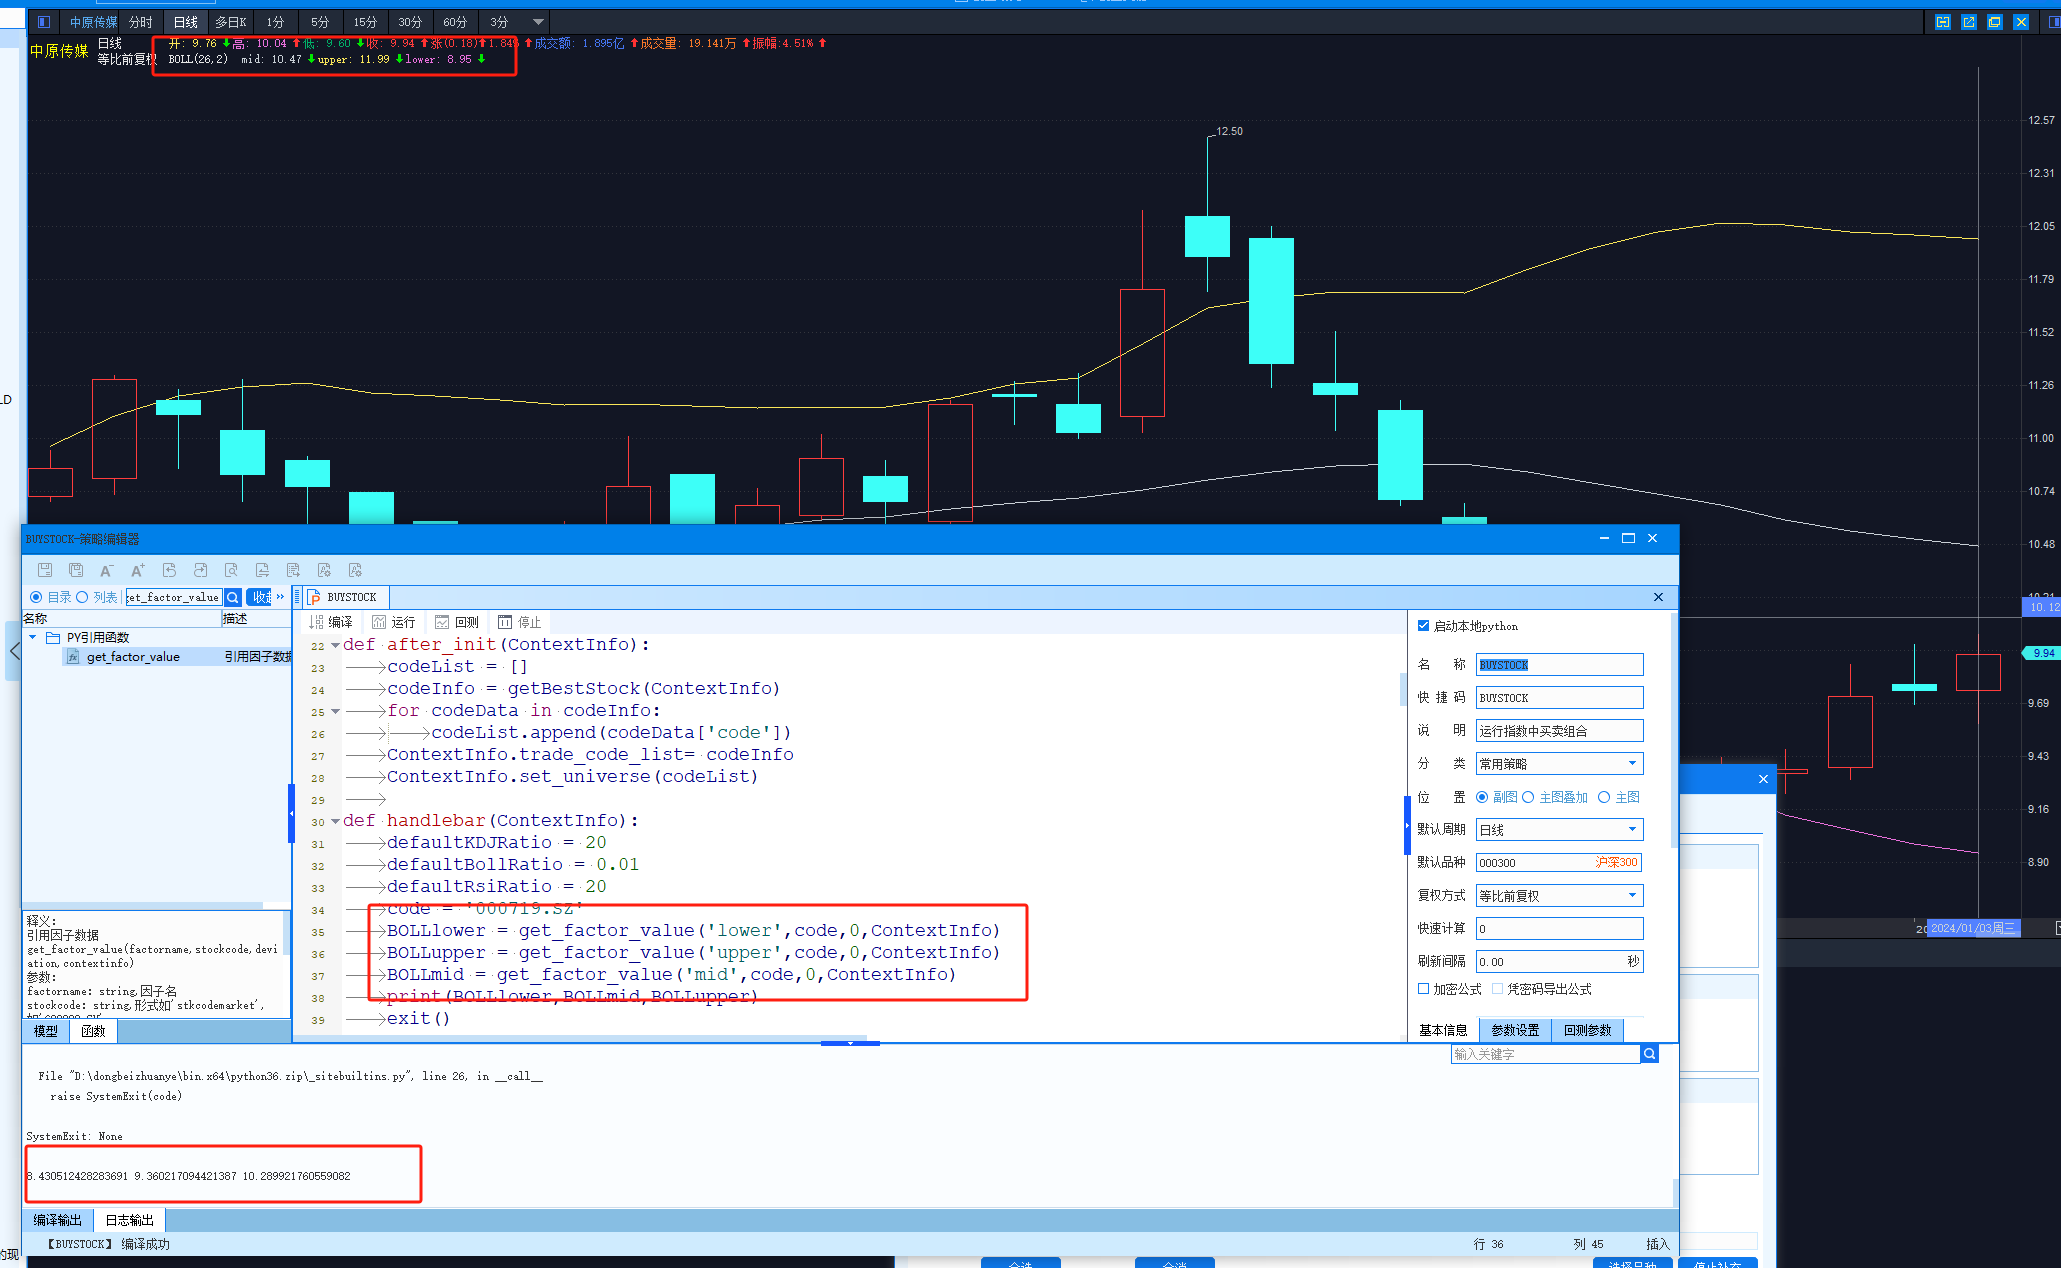This screenshot has width=2061, height=1268.
Task: Select get_factor_value in the function tree
Action: pyautogui.click(x=133, y=657)
